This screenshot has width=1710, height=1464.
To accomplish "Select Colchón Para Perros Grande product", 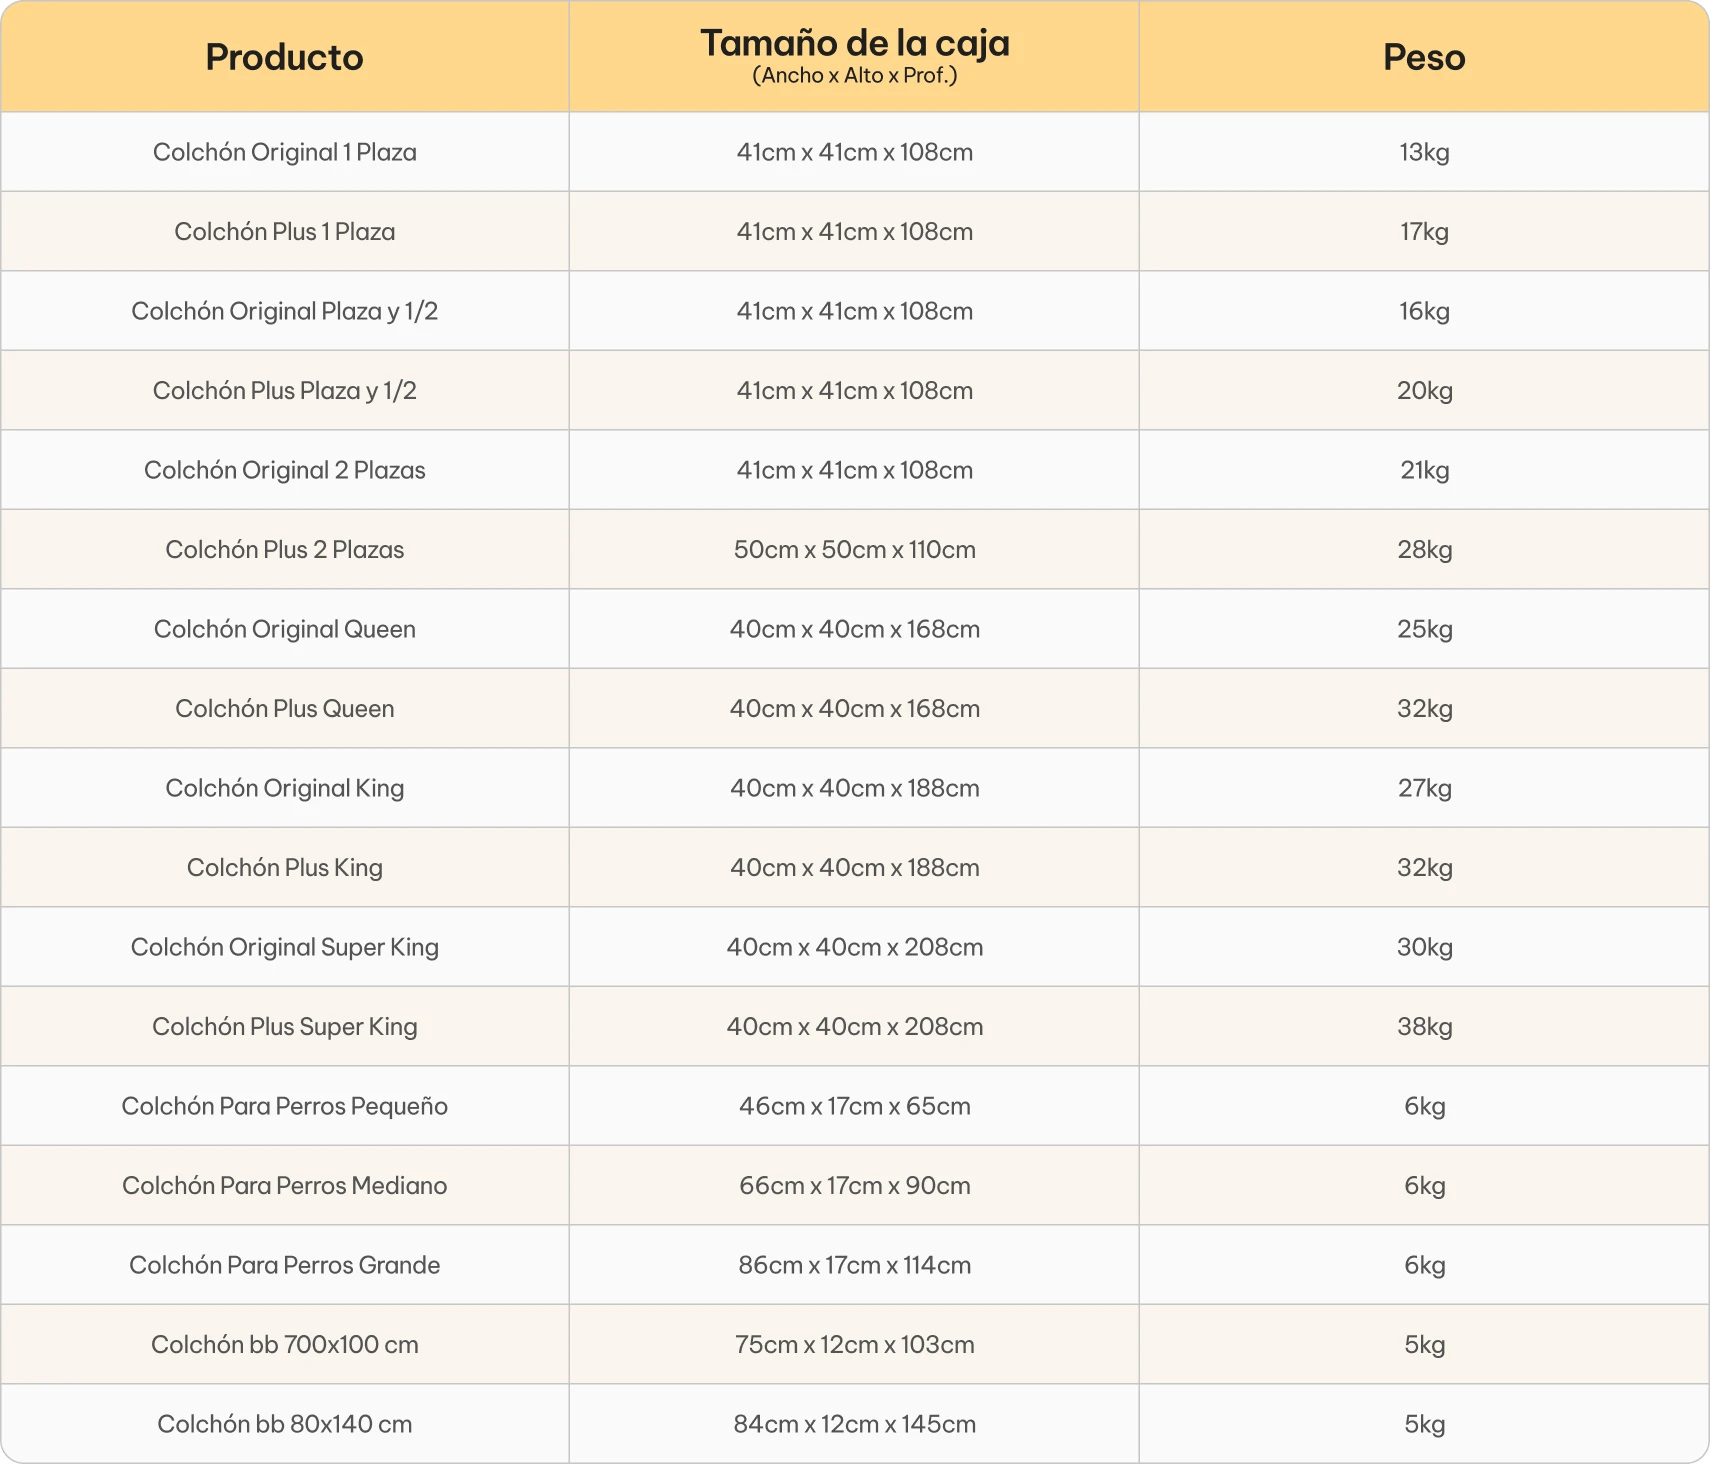I will click(x=285, y=1265).
